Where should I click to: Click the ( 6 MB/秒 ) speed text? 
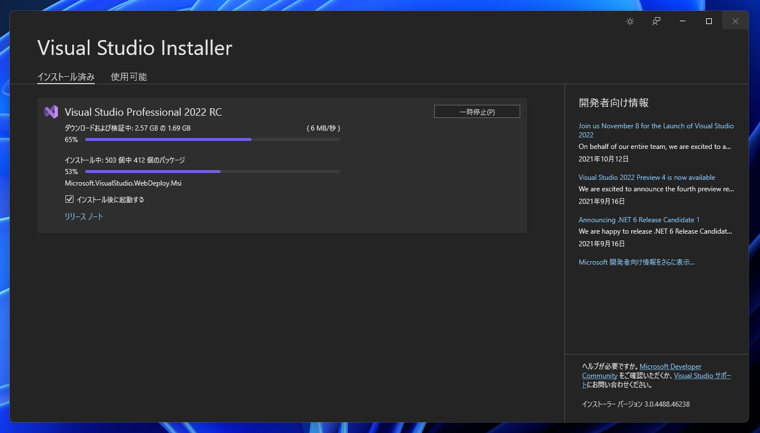pyautogui.click(x=323, y=128)
